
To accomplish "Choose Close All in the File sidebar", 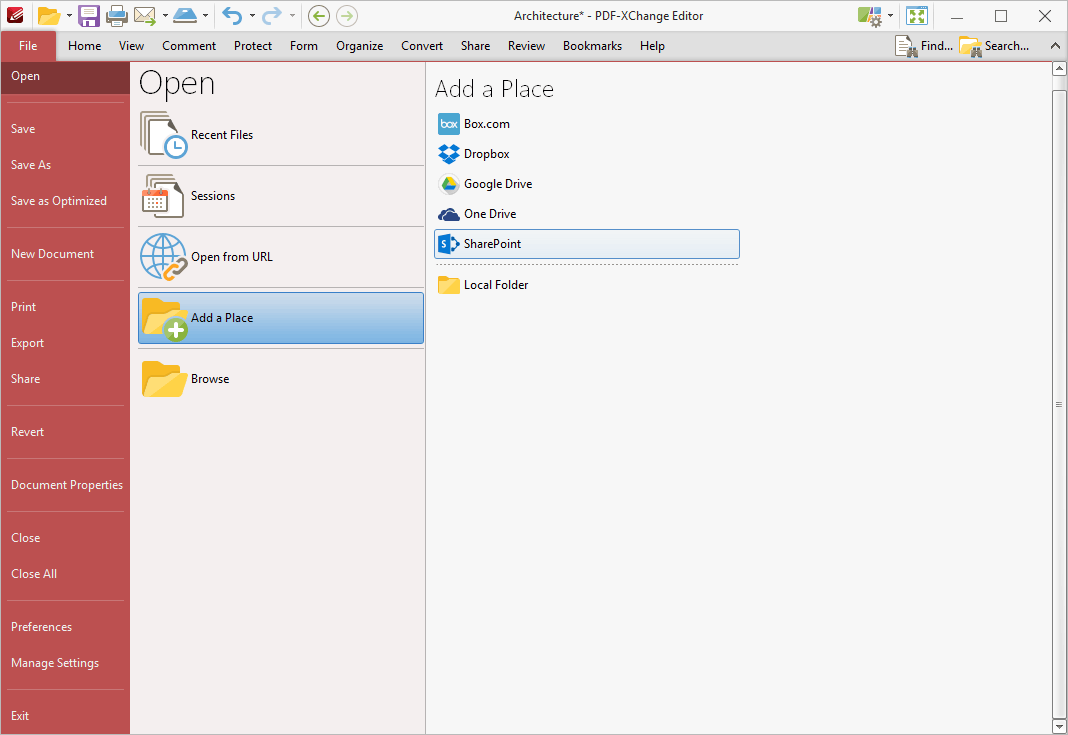I will click(65, 574).
